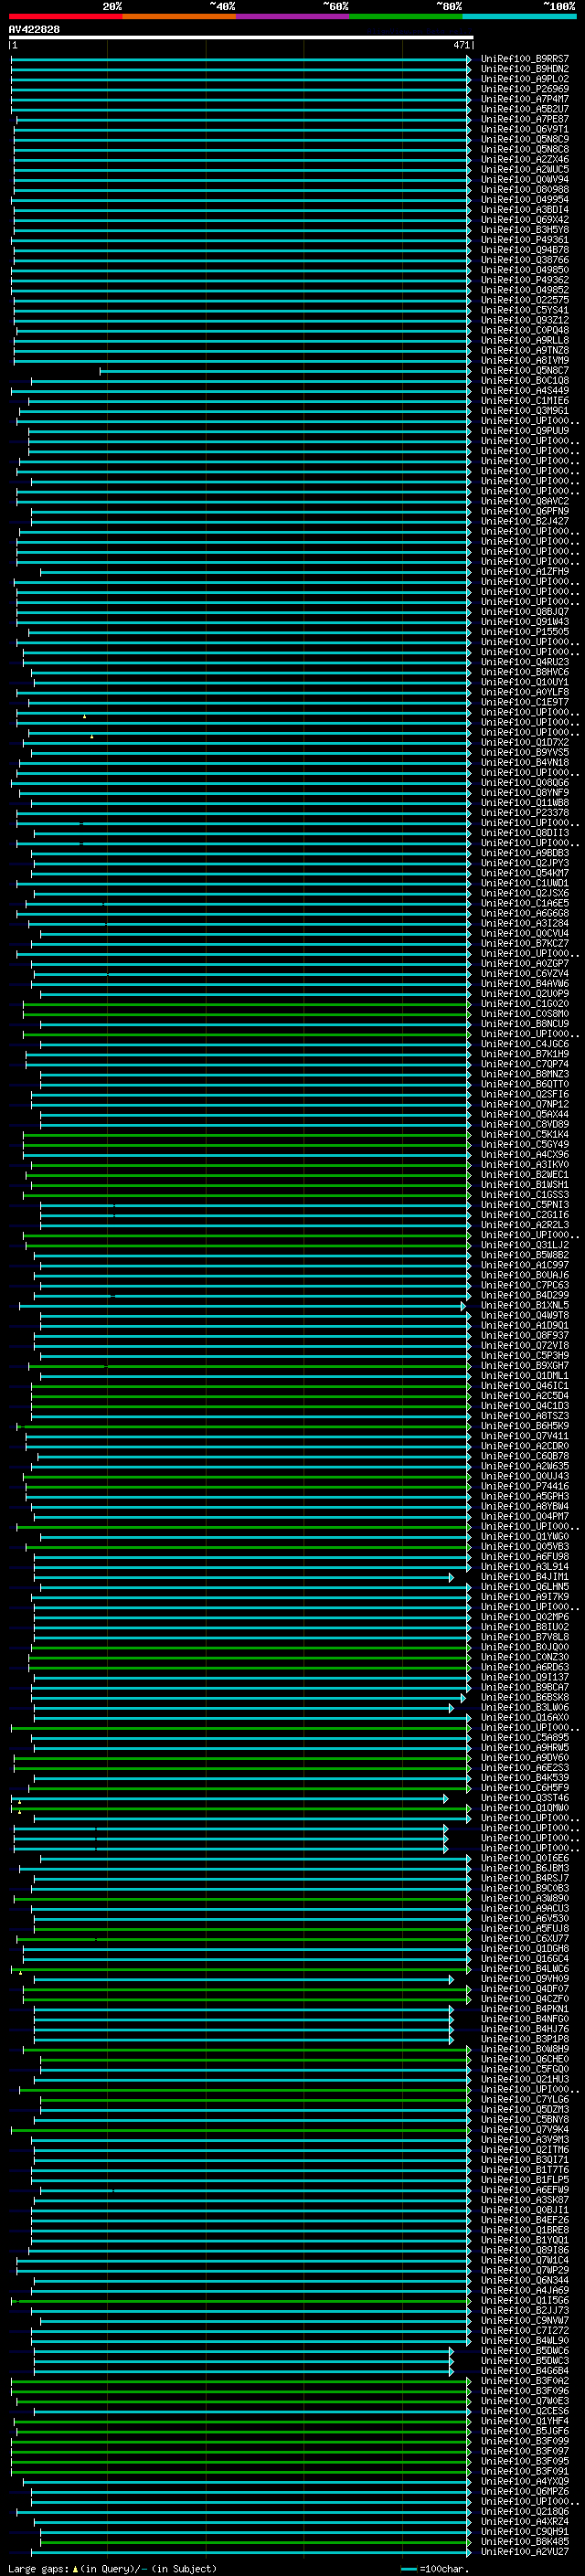Select hit label UniRef100_A1C997
The image size is (585, 2576).
click(524, 1265)
